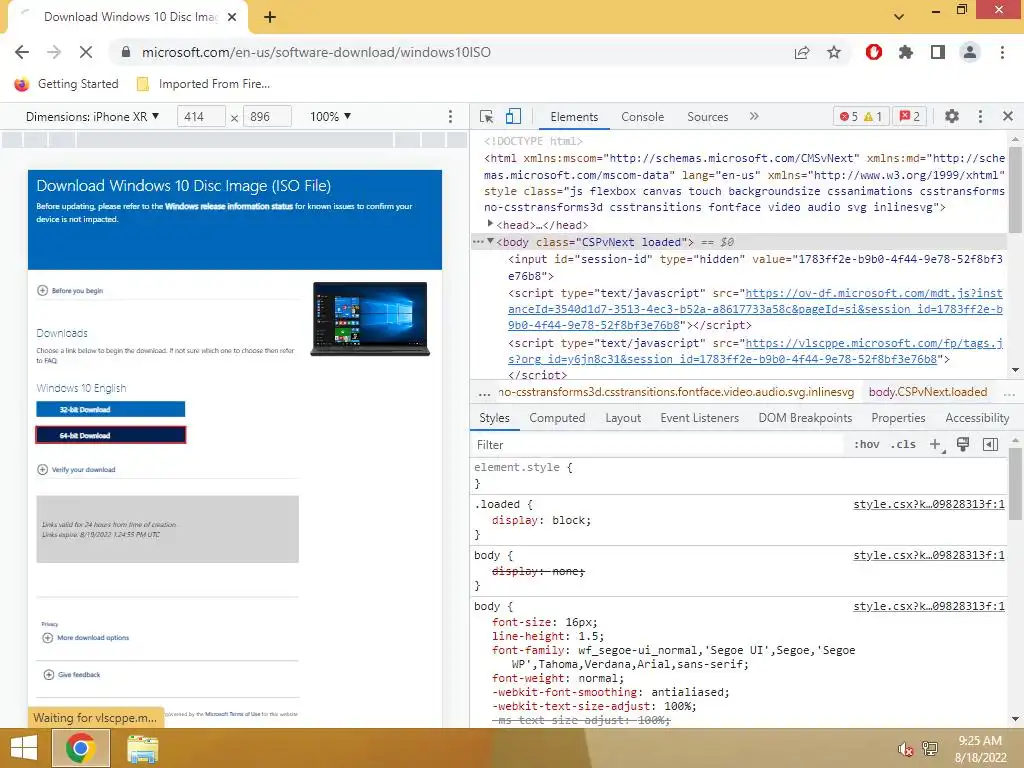Toggle the browser side panel icon
This screenshot has height=768, width=1024.
[938, 52]
